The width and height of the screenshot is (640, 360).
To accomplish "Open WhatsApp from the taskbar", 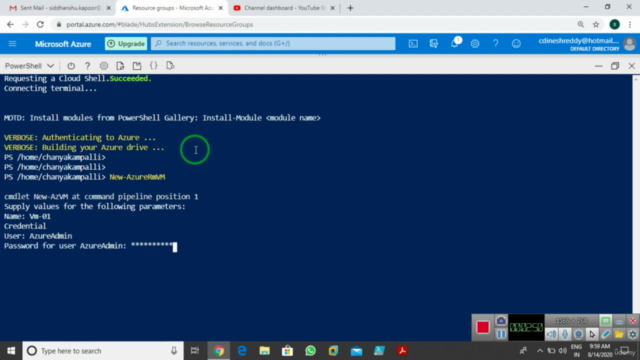I will [x=310, y=351].
